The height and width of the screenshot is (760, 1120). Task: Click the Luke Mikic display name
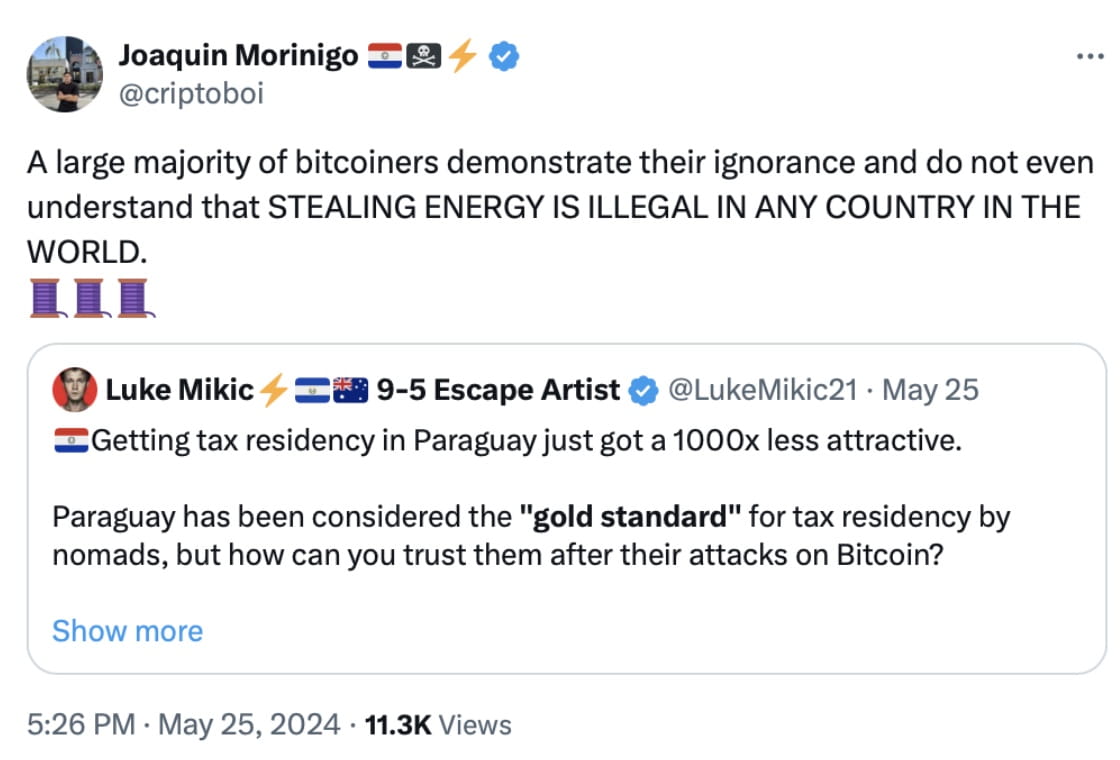(x=177, y=390)
